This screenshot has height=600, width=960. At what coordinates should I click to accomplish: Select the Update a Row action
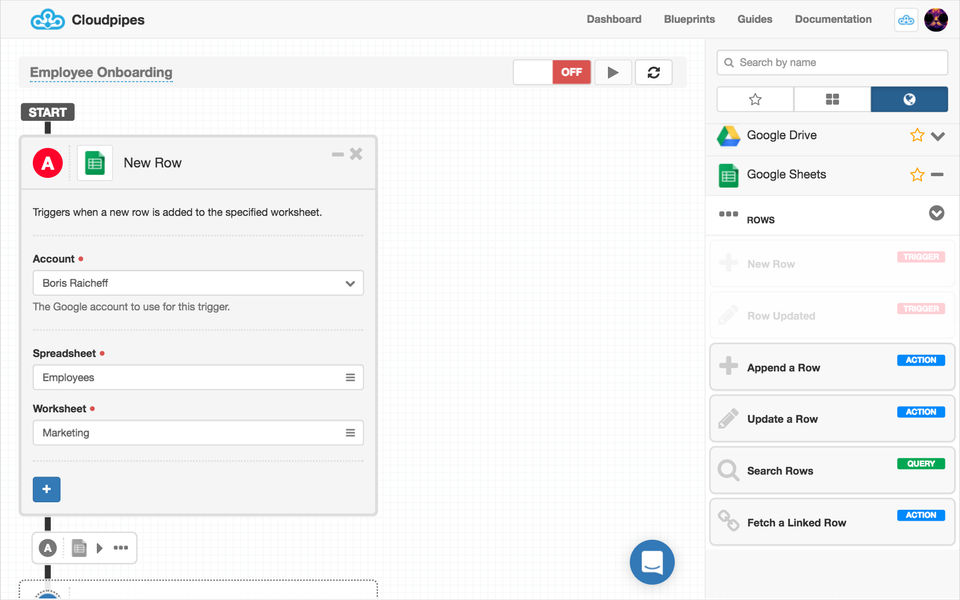832,419
